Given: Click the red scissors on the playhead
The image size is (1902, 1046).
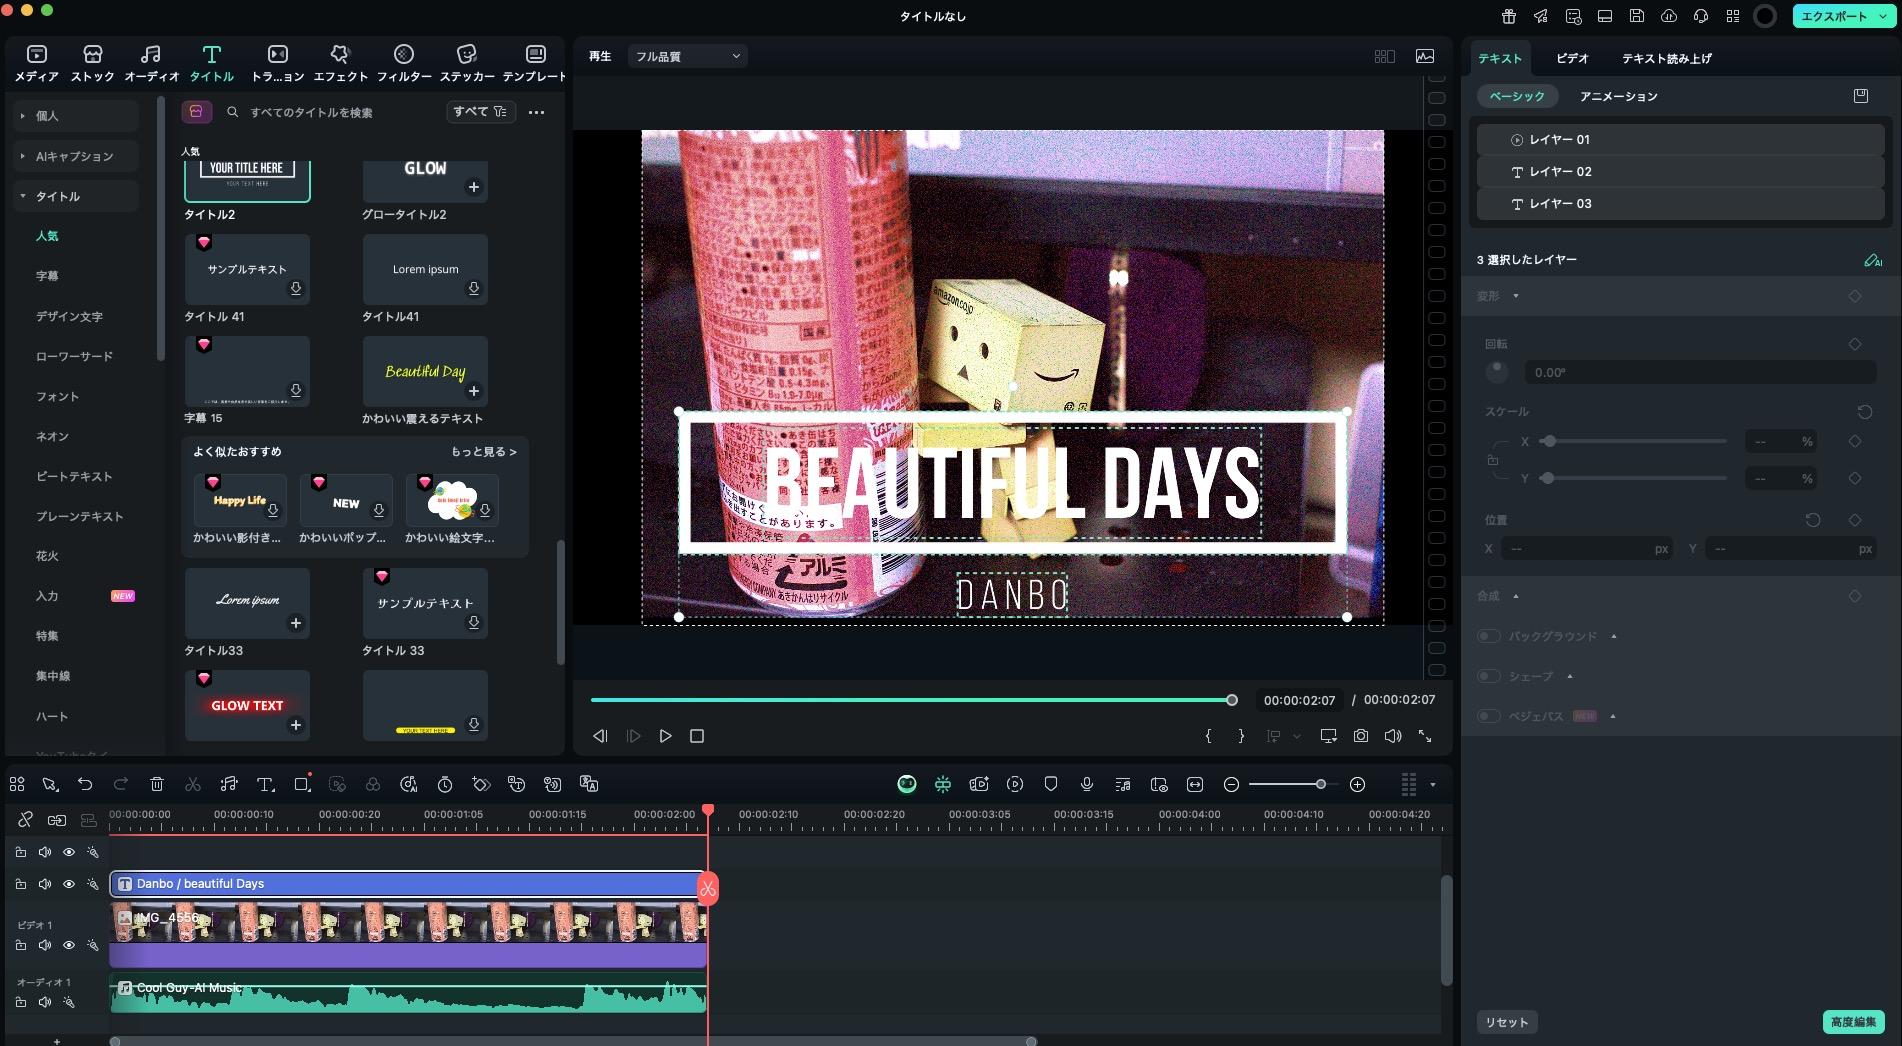Looking at the screenshot, I should click(708, 888).
